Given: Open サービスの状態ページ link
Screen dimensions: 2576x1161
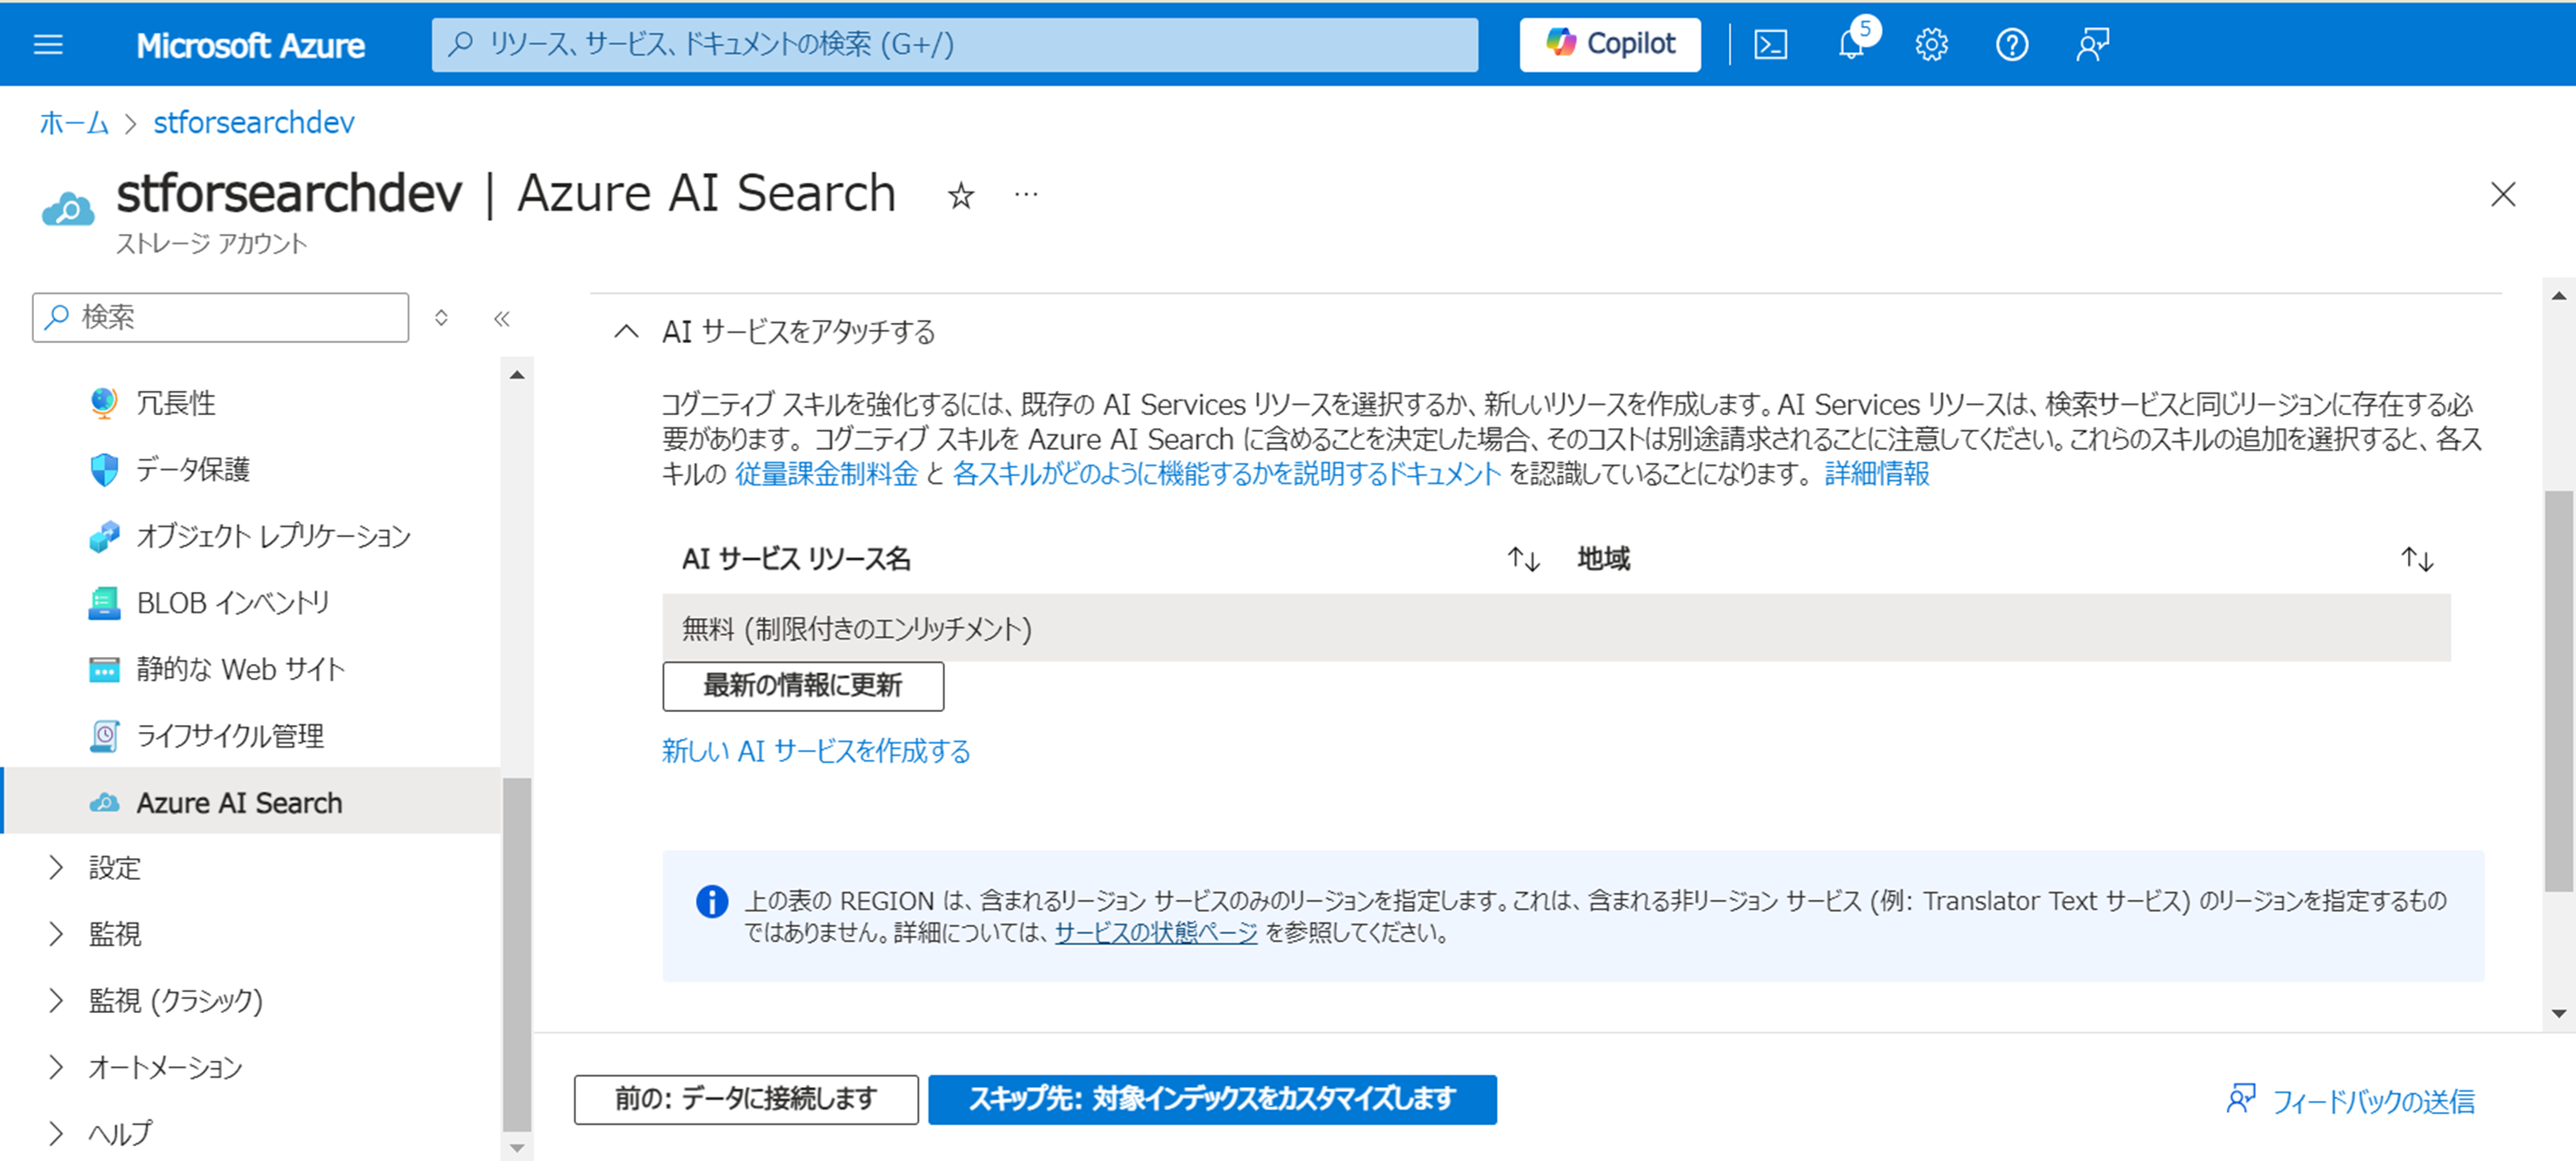Looking at the screenshot, I should click(1156, 932).
